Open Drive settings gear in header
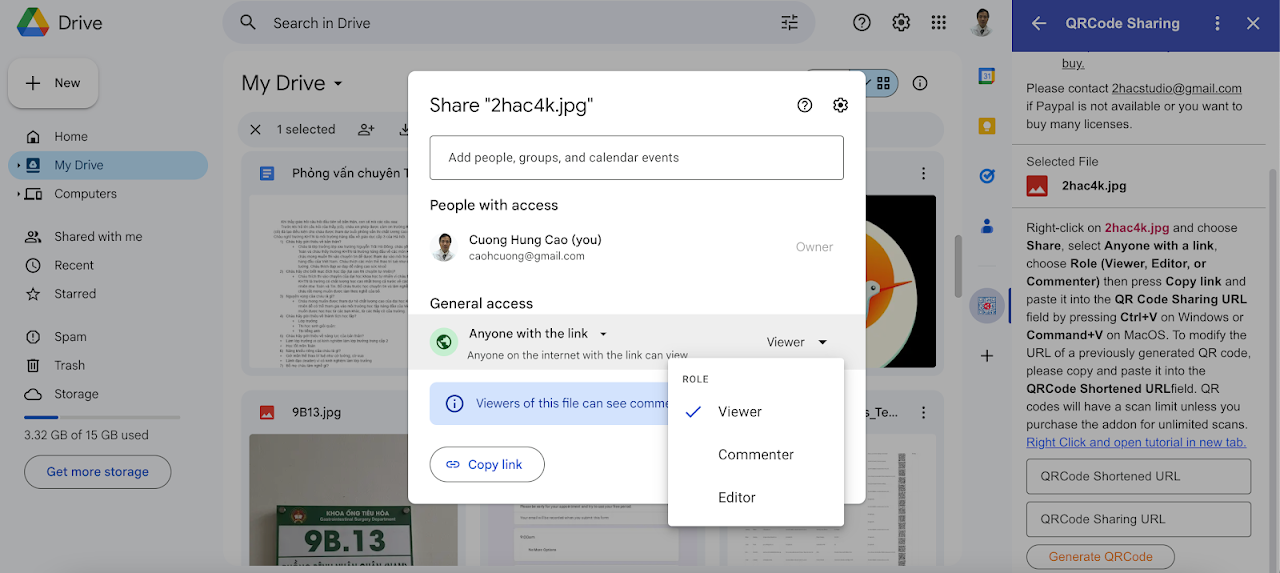The height and width of the screenshot is (573, 1280). pyautogui.click(x=901, y=22)
